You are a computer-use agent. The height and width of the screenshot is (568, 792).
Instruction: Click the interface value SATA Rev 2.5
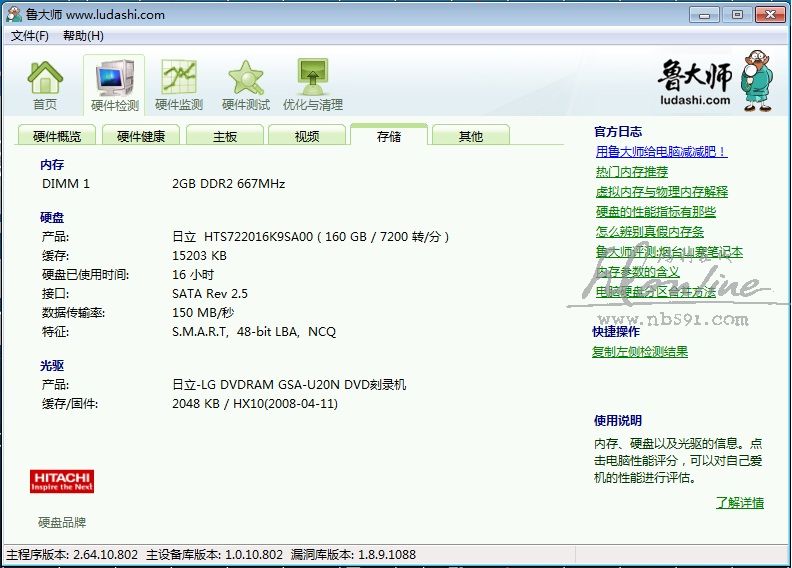210,294
